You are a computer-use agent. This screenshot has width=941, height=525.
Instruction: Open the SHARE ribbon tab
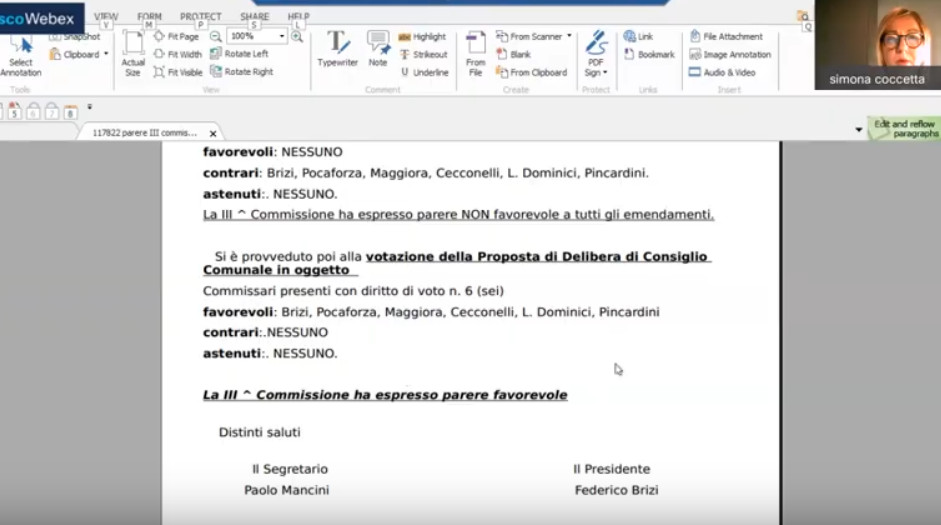254,17
